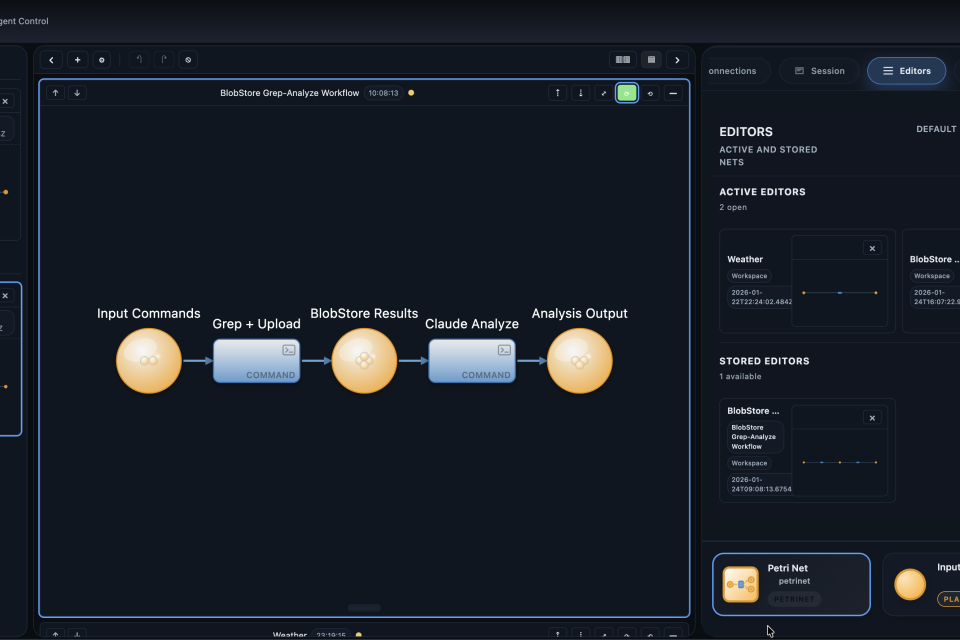This screenshot has width=960, height=640.
Task: Switch to the Editors tab
Action: [x=906, y=71]
